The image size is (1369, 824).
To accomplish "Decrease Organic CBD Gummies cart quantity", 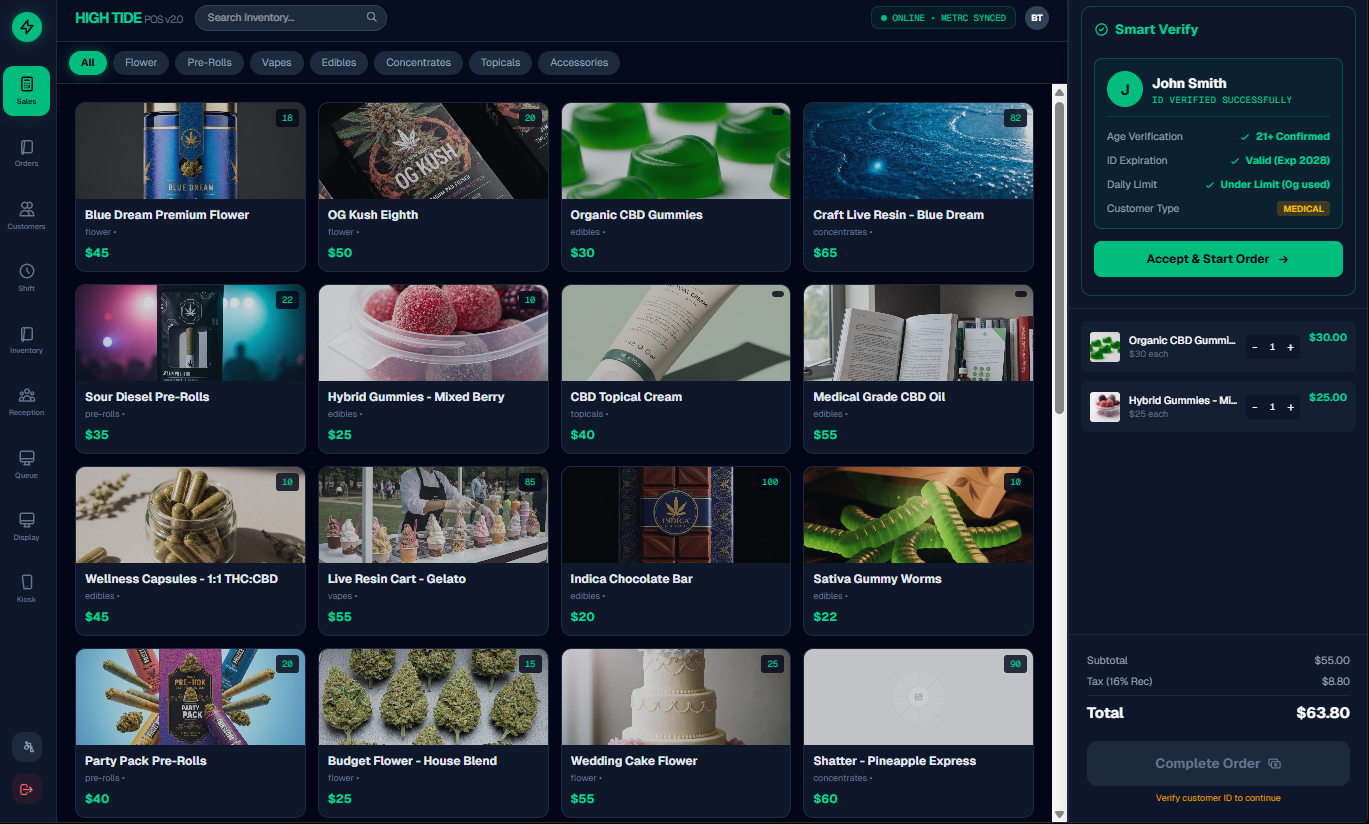I will [1255, 347].
